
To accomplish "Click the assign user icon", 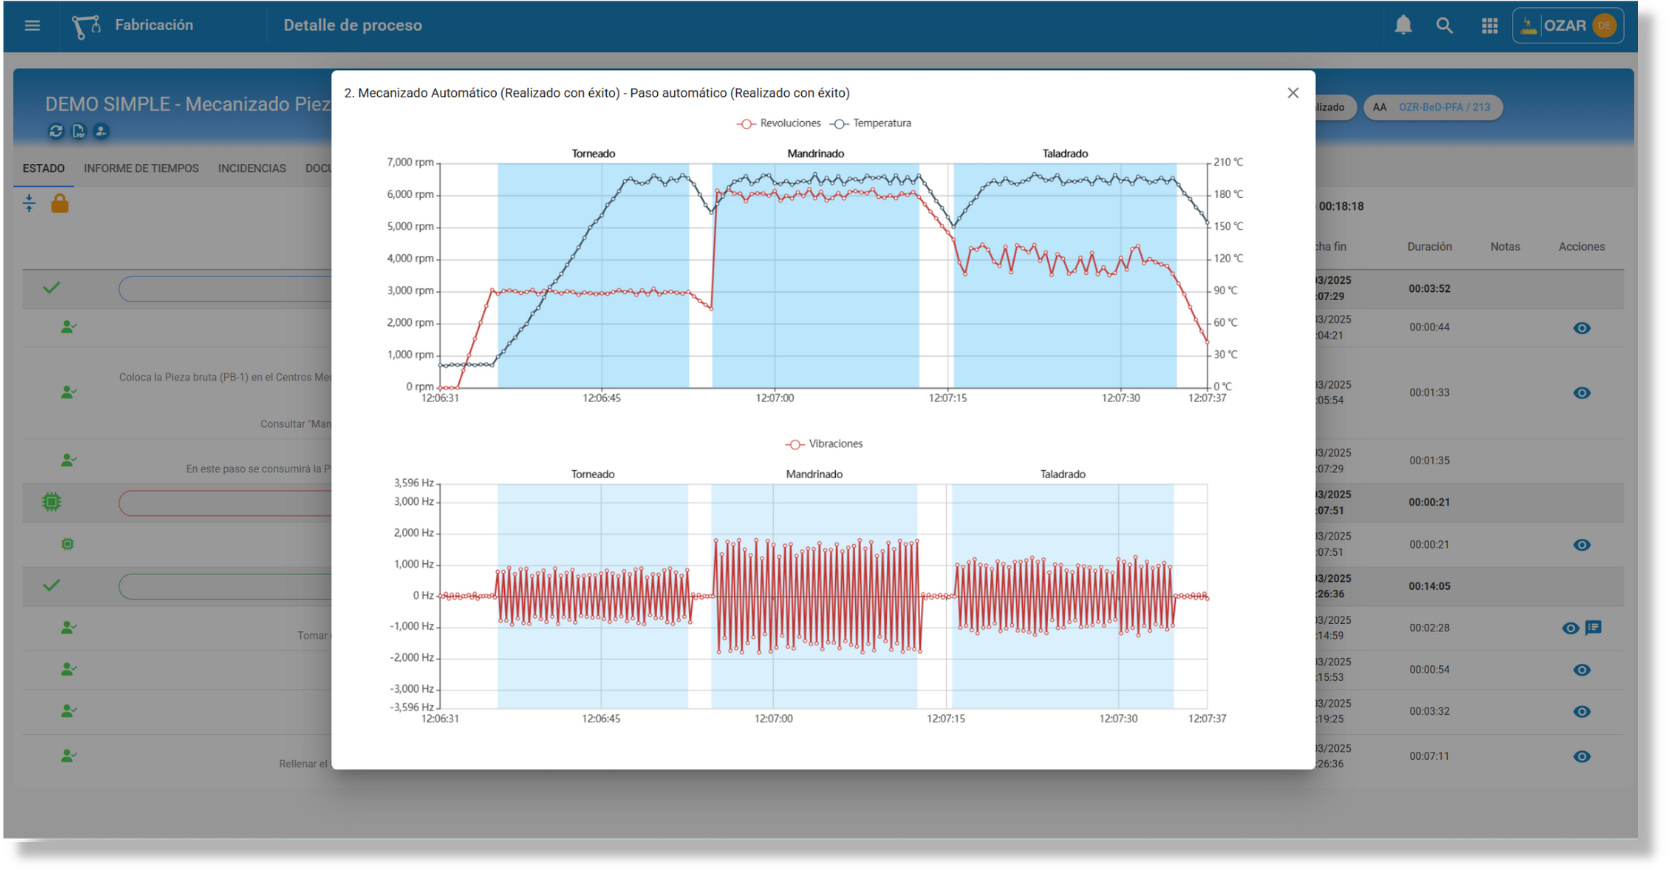I will pyautogui.click(x=101, y=131).
